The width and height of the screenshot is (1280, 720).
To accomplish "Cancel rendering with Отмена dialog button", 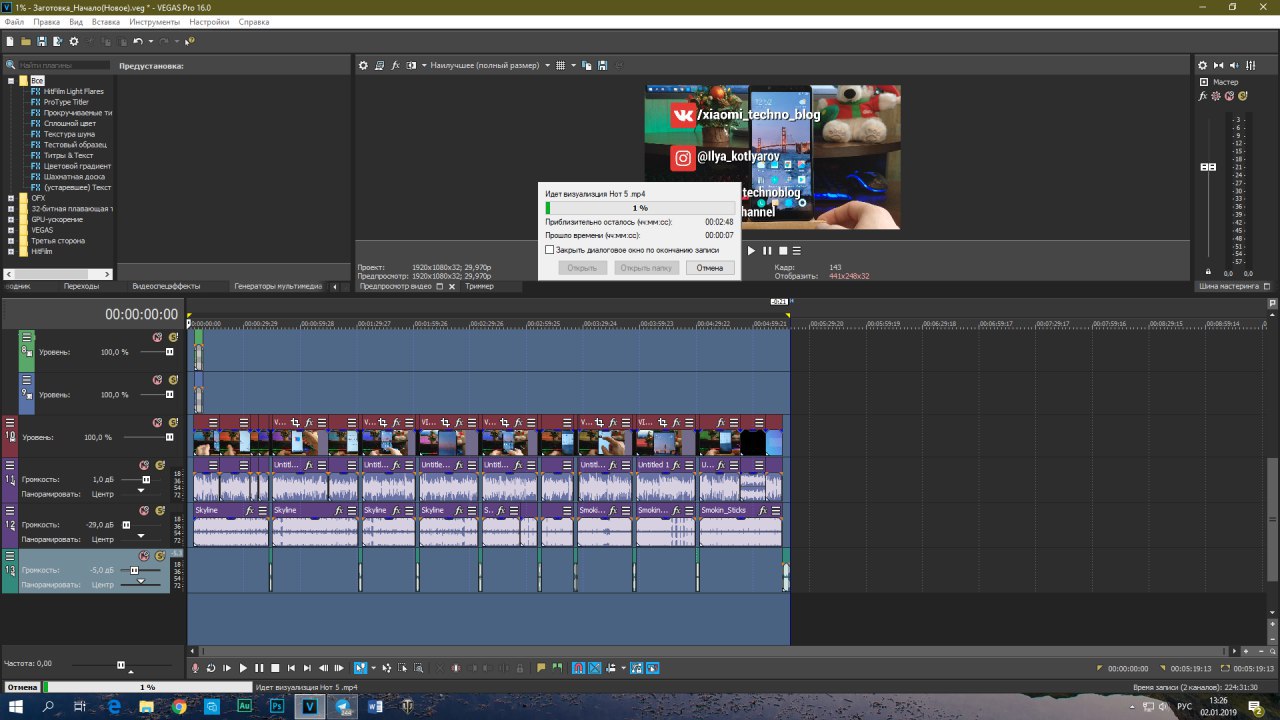I will point(710,268).
